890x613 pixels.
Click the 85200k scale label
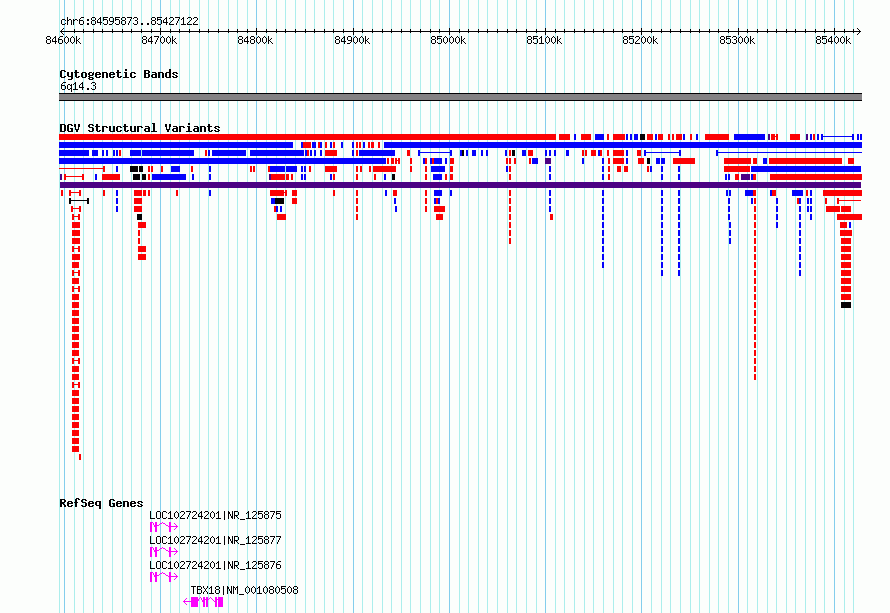pyautogui.click(x=640, y=40)
